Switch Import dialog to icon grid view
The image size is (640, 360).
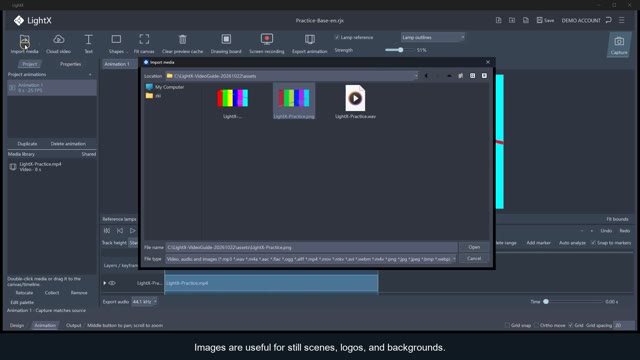(472, 76)
